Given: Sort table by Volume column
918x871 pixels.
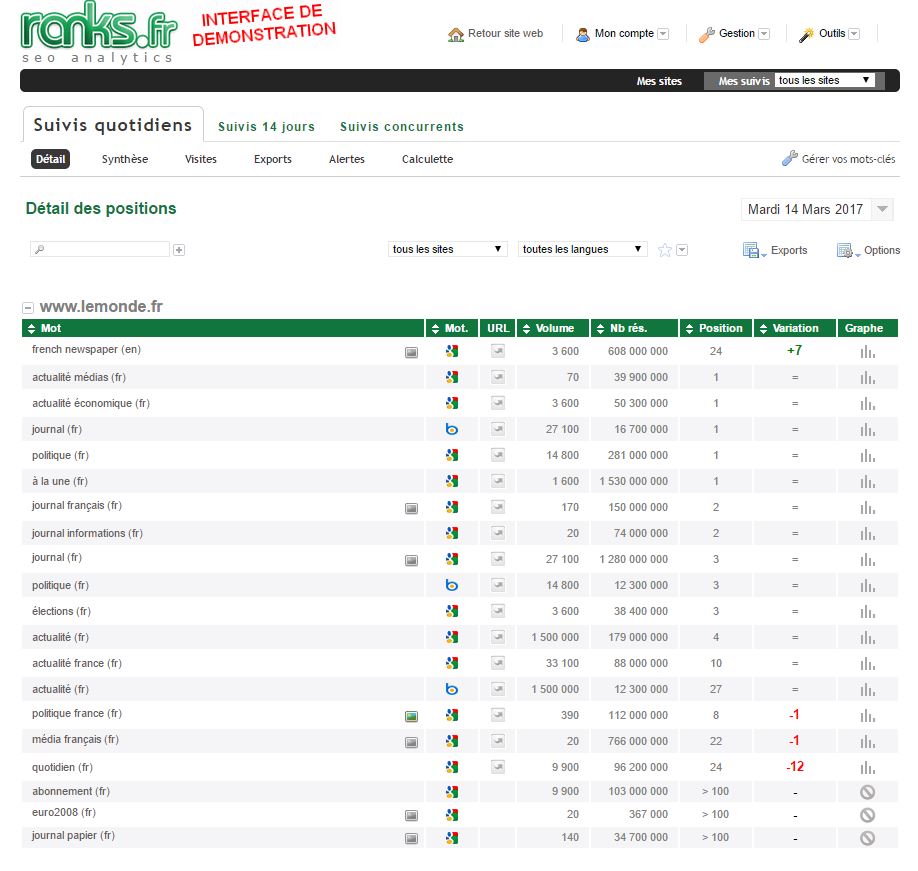Looking at the screenshot, I should (x=553, y=328).
